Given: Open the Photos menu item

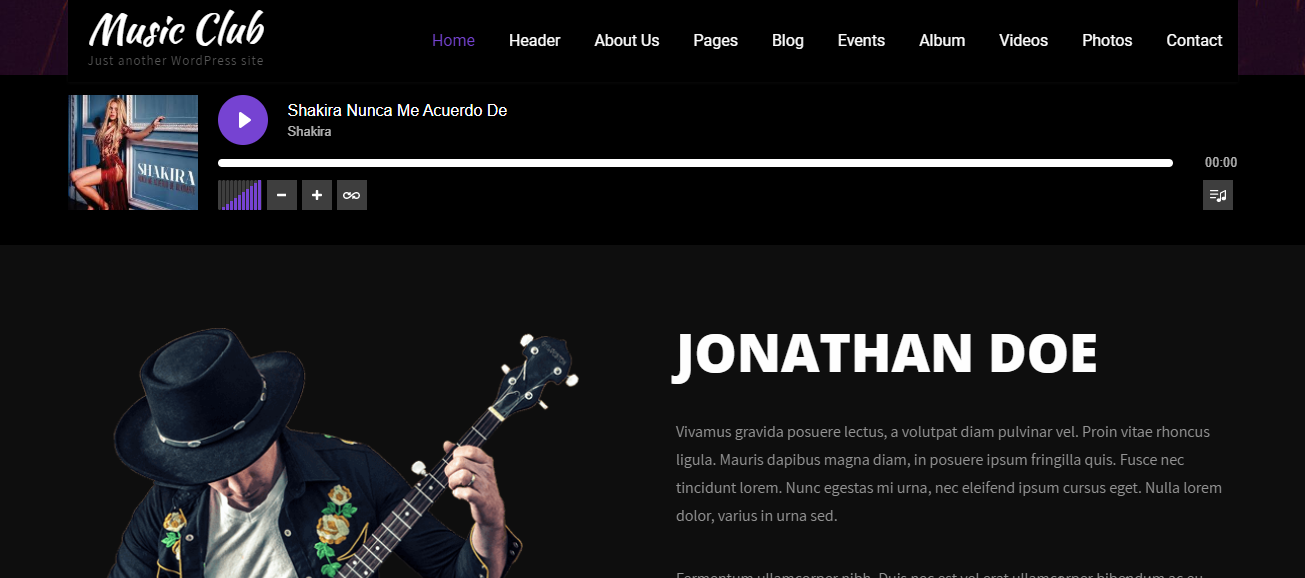Looking at the screenshot, I should (x=1107, y=40).
